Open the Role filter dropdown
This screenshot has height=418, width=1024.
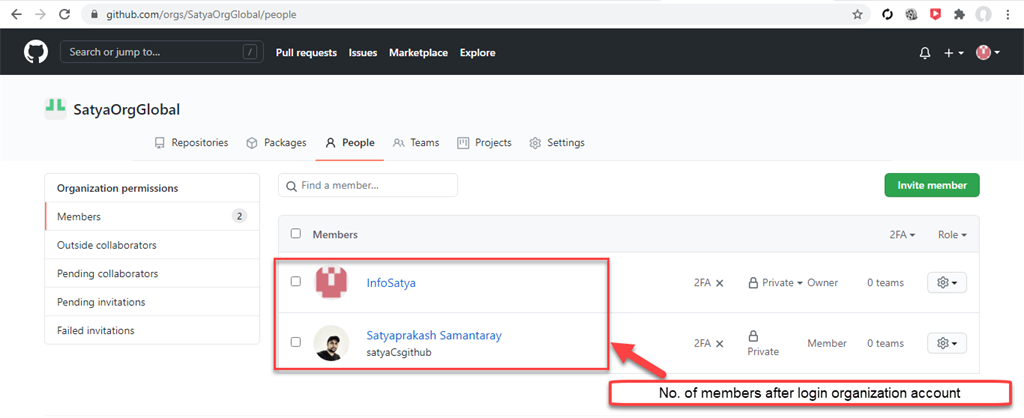click(x=952, y=234)
